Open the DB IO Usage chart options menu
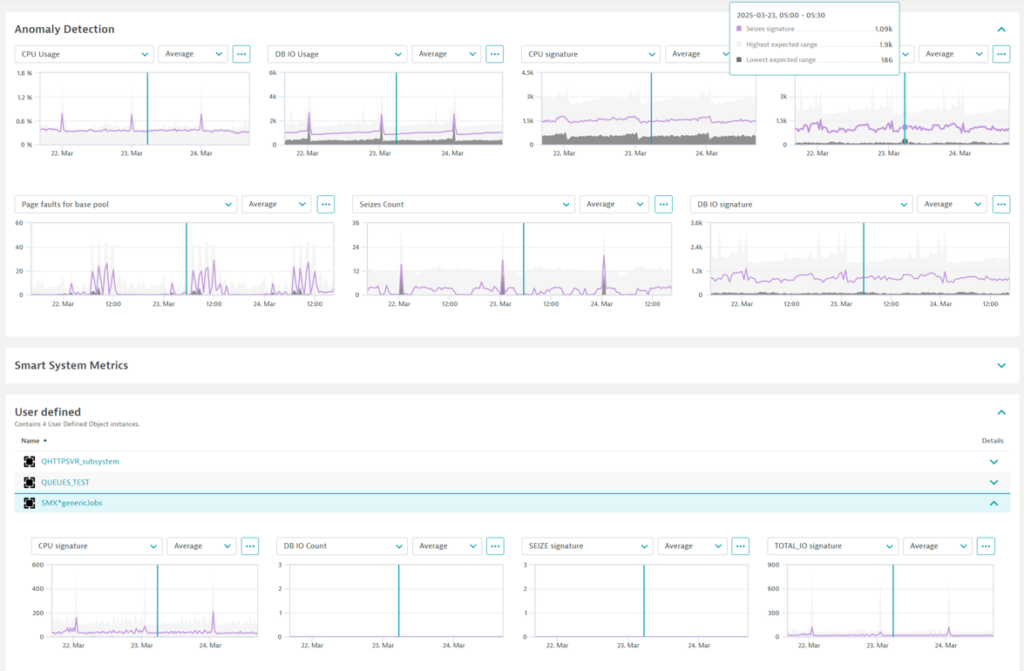 pyautogui.click(x=494, y=54)
